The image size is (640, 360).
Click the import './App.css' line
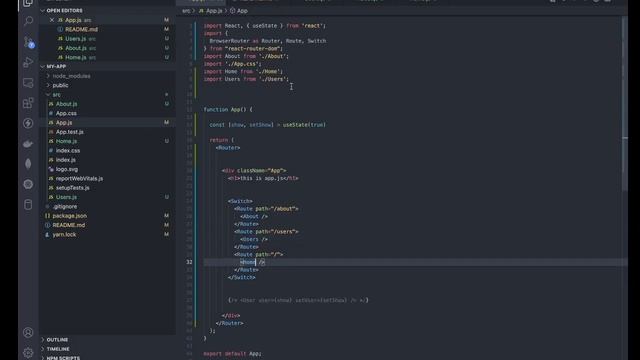tap(232, 64)
